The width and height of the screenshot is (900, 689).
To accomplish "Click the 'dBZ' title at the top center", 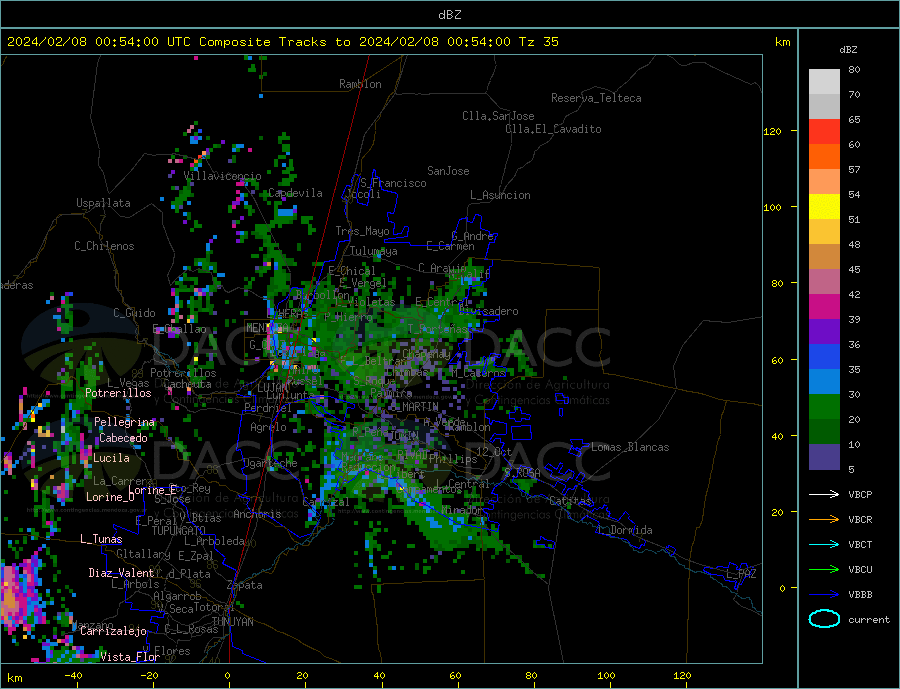I will tap(449, 15).
